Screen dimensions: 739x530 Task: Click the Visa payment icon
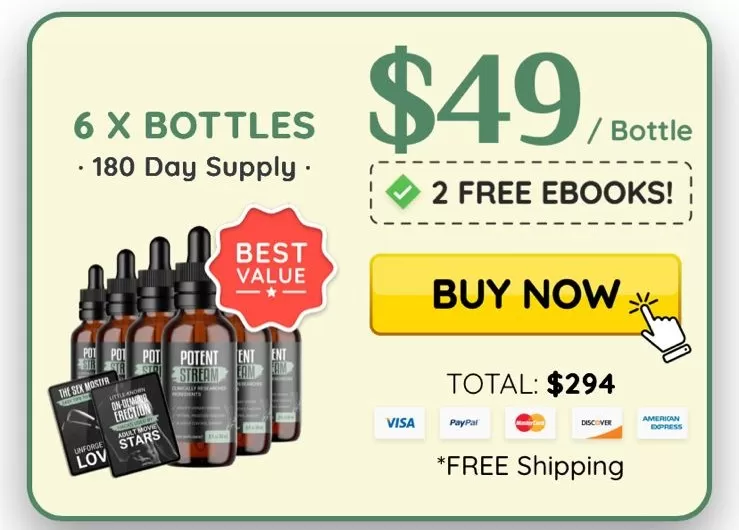pos(400,423)
